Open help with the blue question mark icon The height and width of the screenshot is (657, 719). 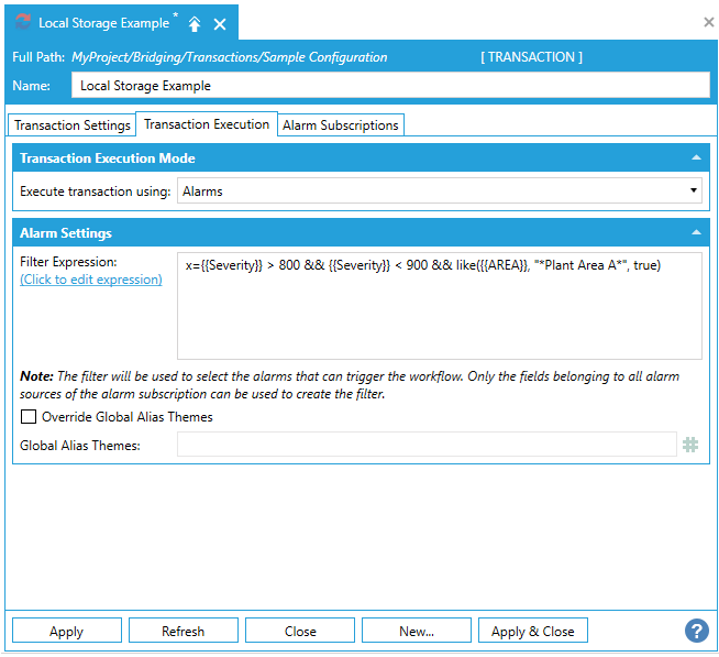pyautogui.click(x=696, y=630)
